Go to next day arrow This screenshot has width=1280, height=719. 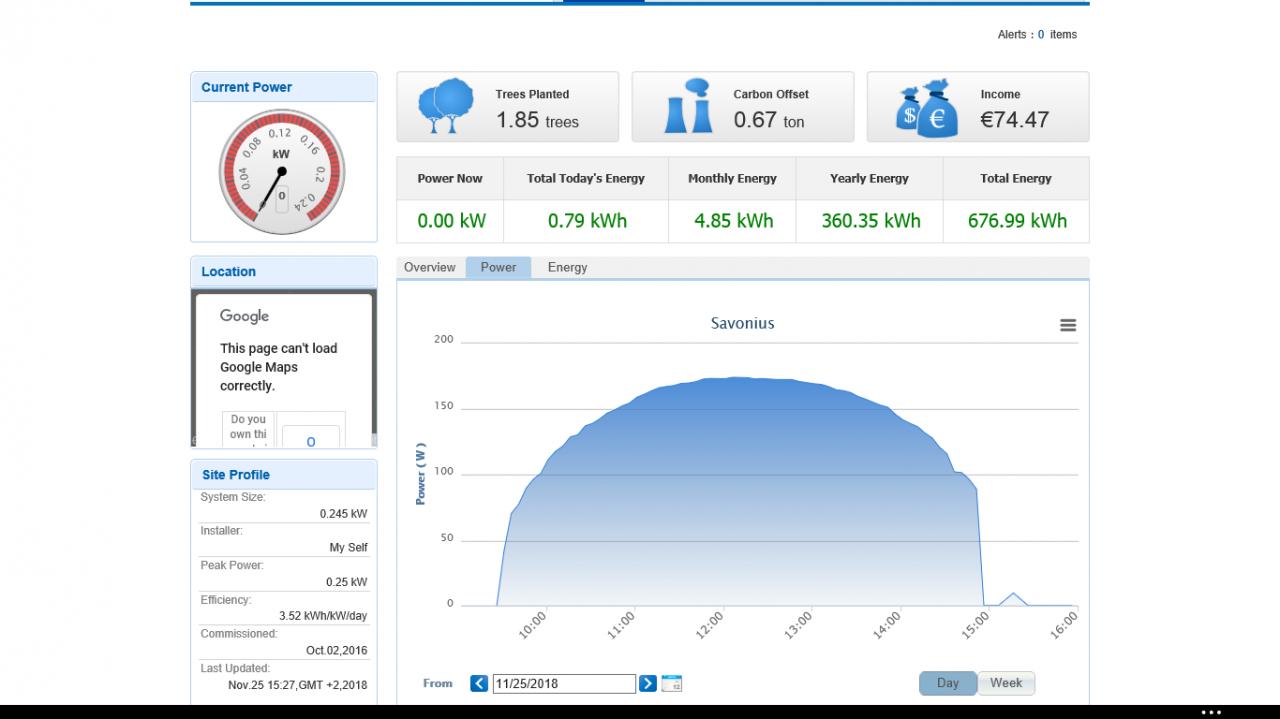point(648,684)
